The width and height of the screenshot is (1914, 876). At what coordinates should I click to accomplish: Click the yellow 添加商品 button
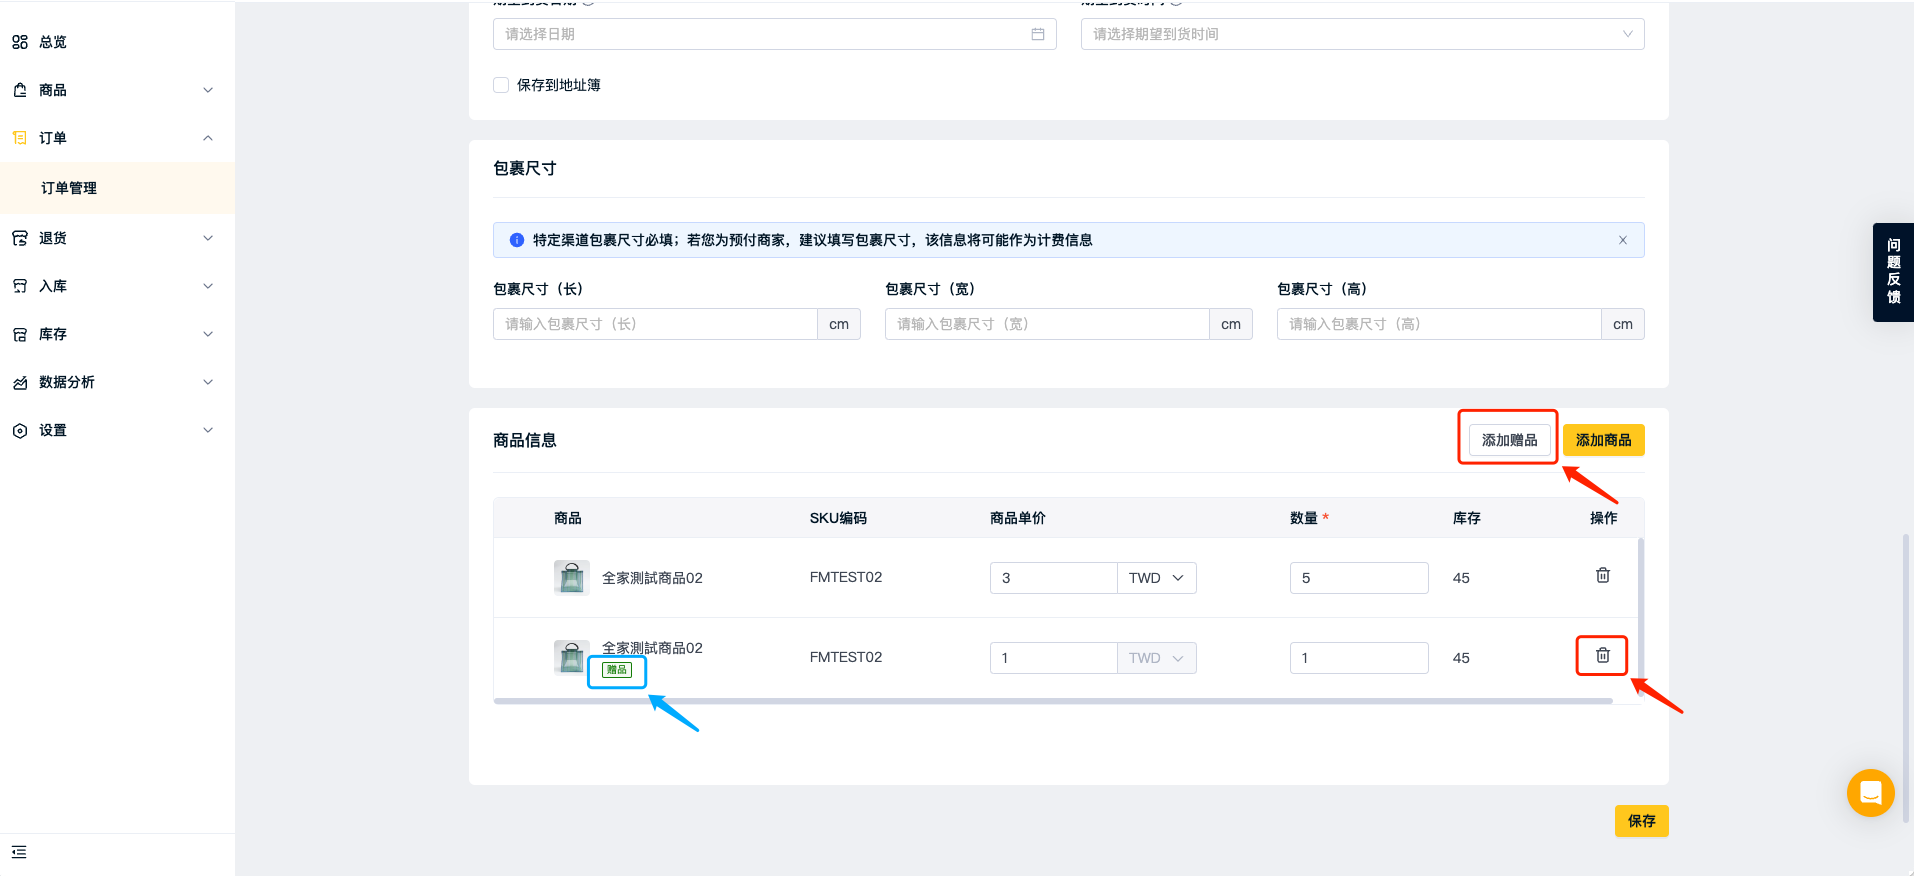coord(1603,440)
